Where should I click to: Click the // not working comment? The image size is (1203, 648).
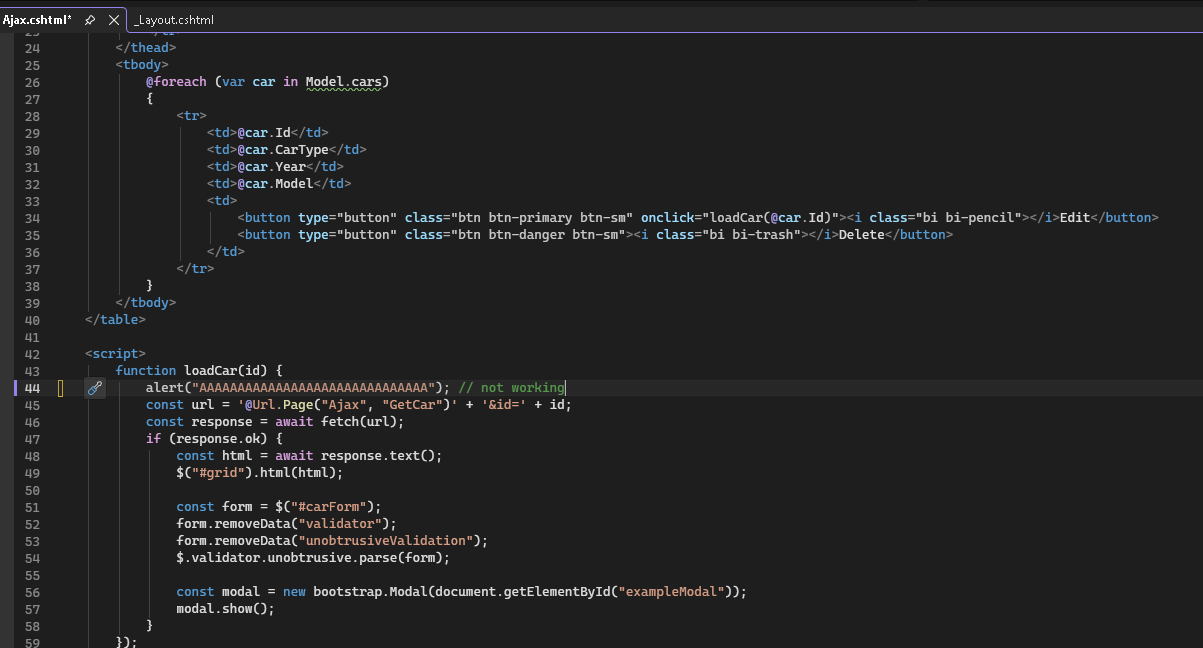click(x=511, y=388)
